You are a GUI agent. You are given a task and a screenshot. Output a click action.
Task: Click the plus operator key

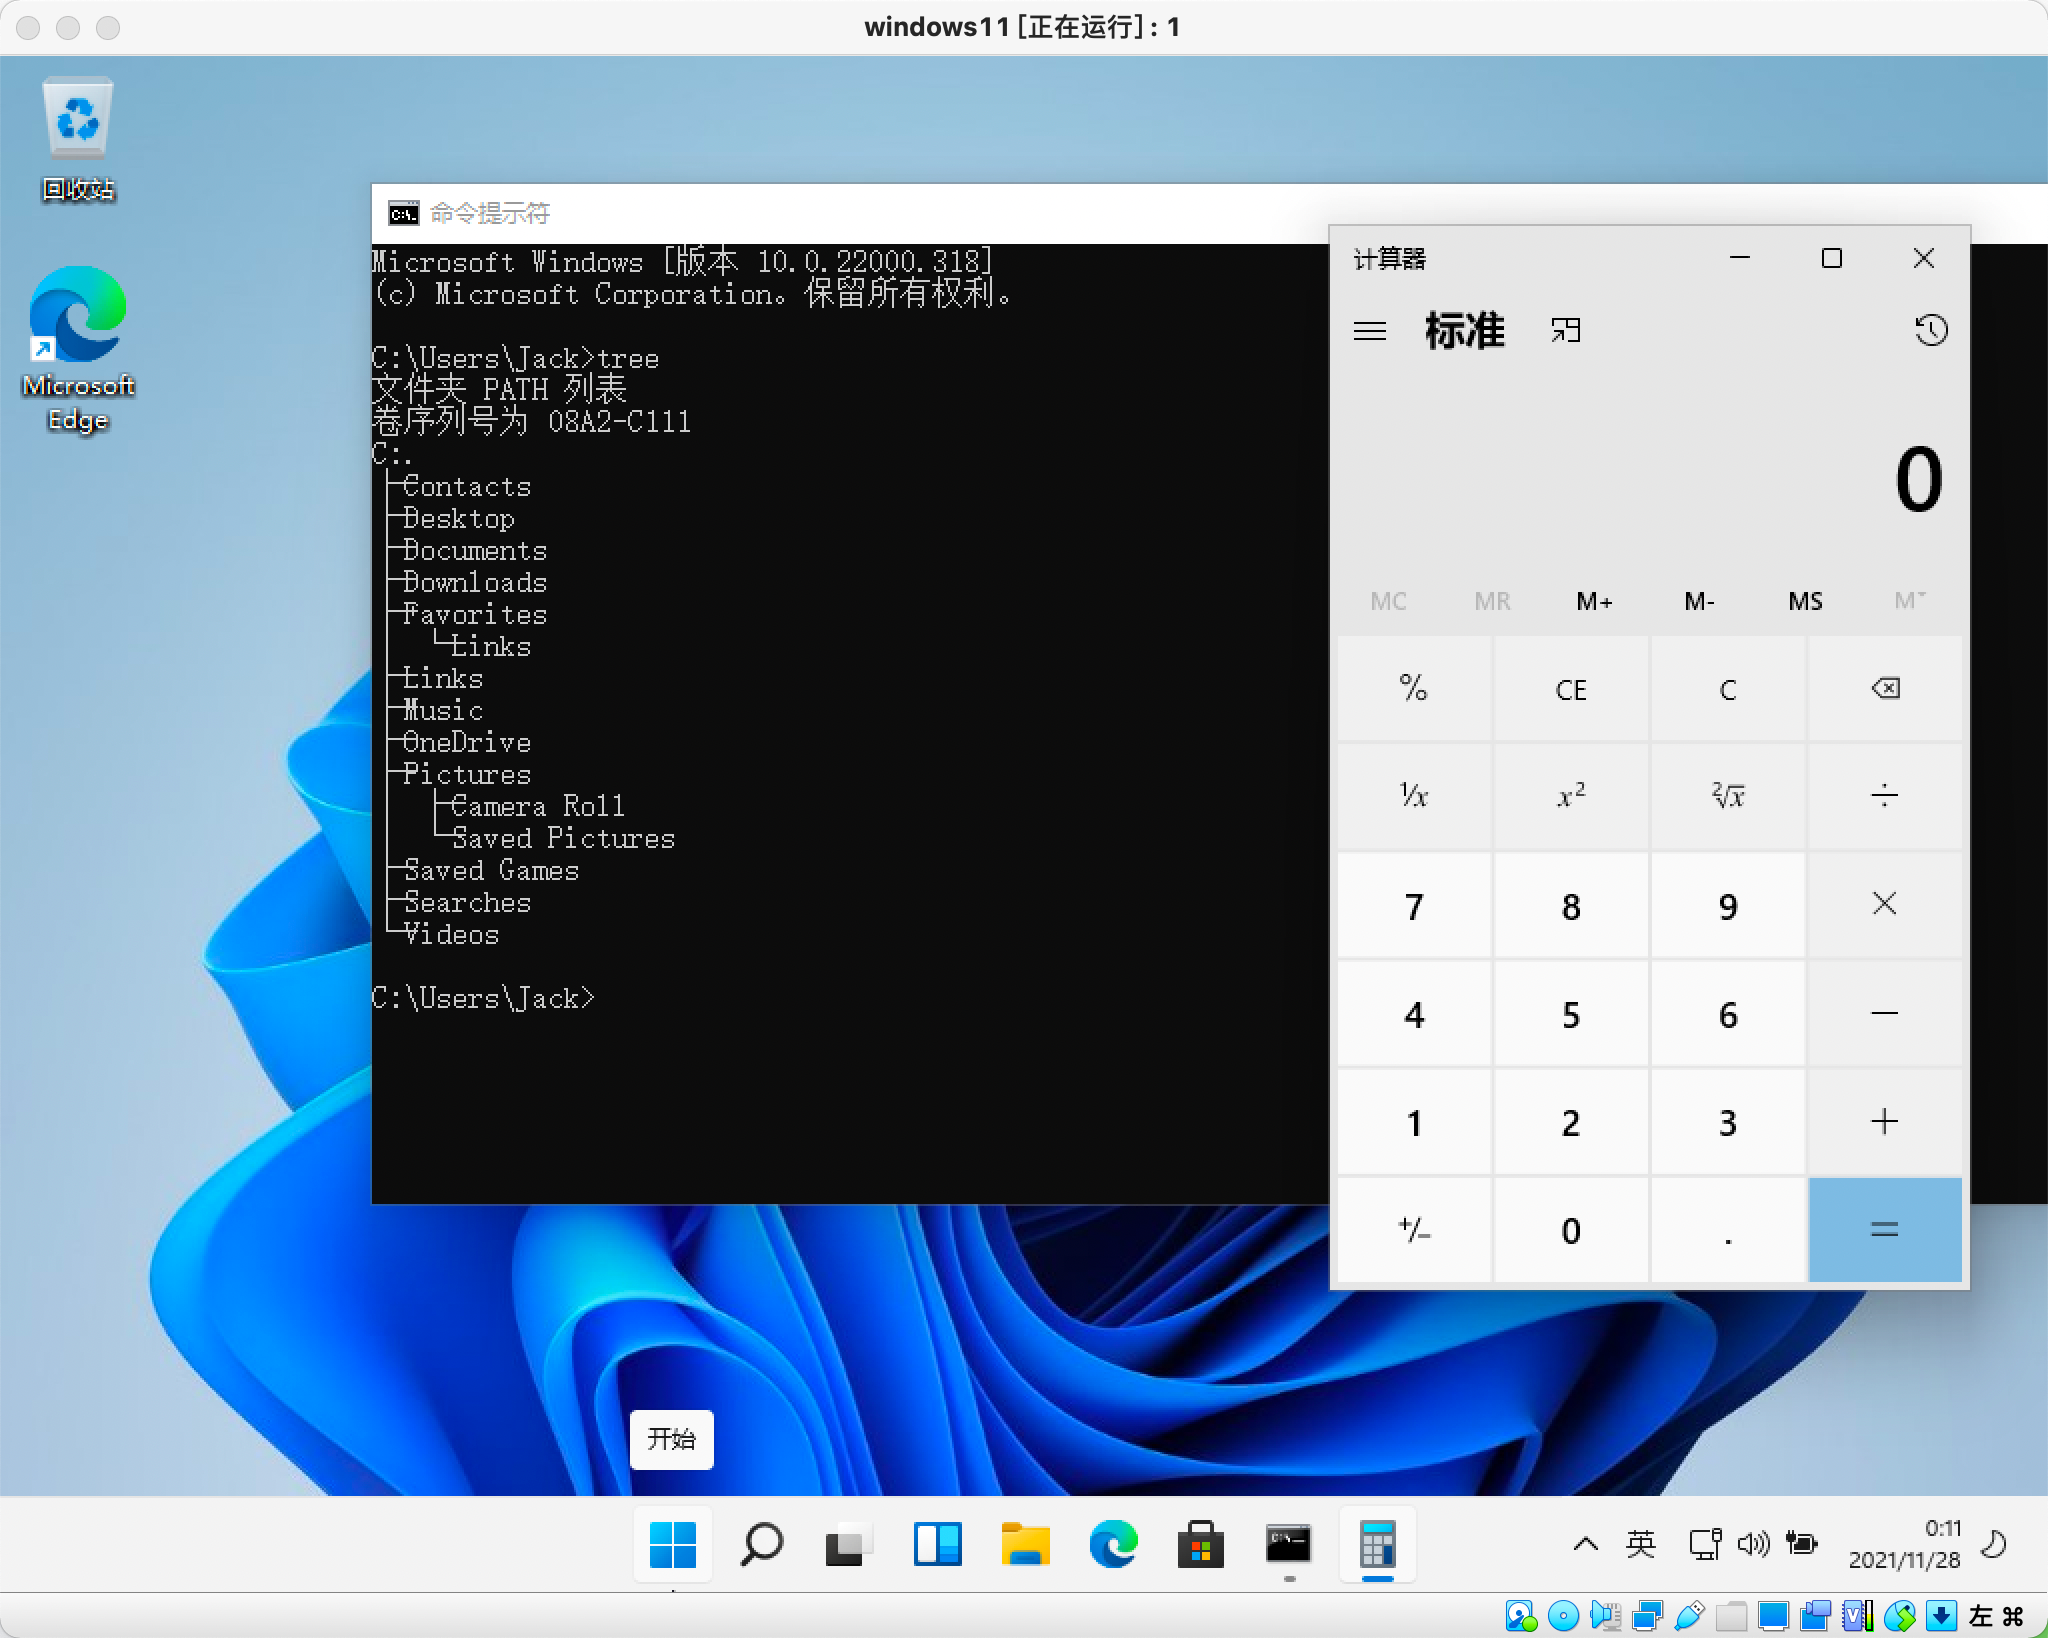click(x=1885, y=1122)
